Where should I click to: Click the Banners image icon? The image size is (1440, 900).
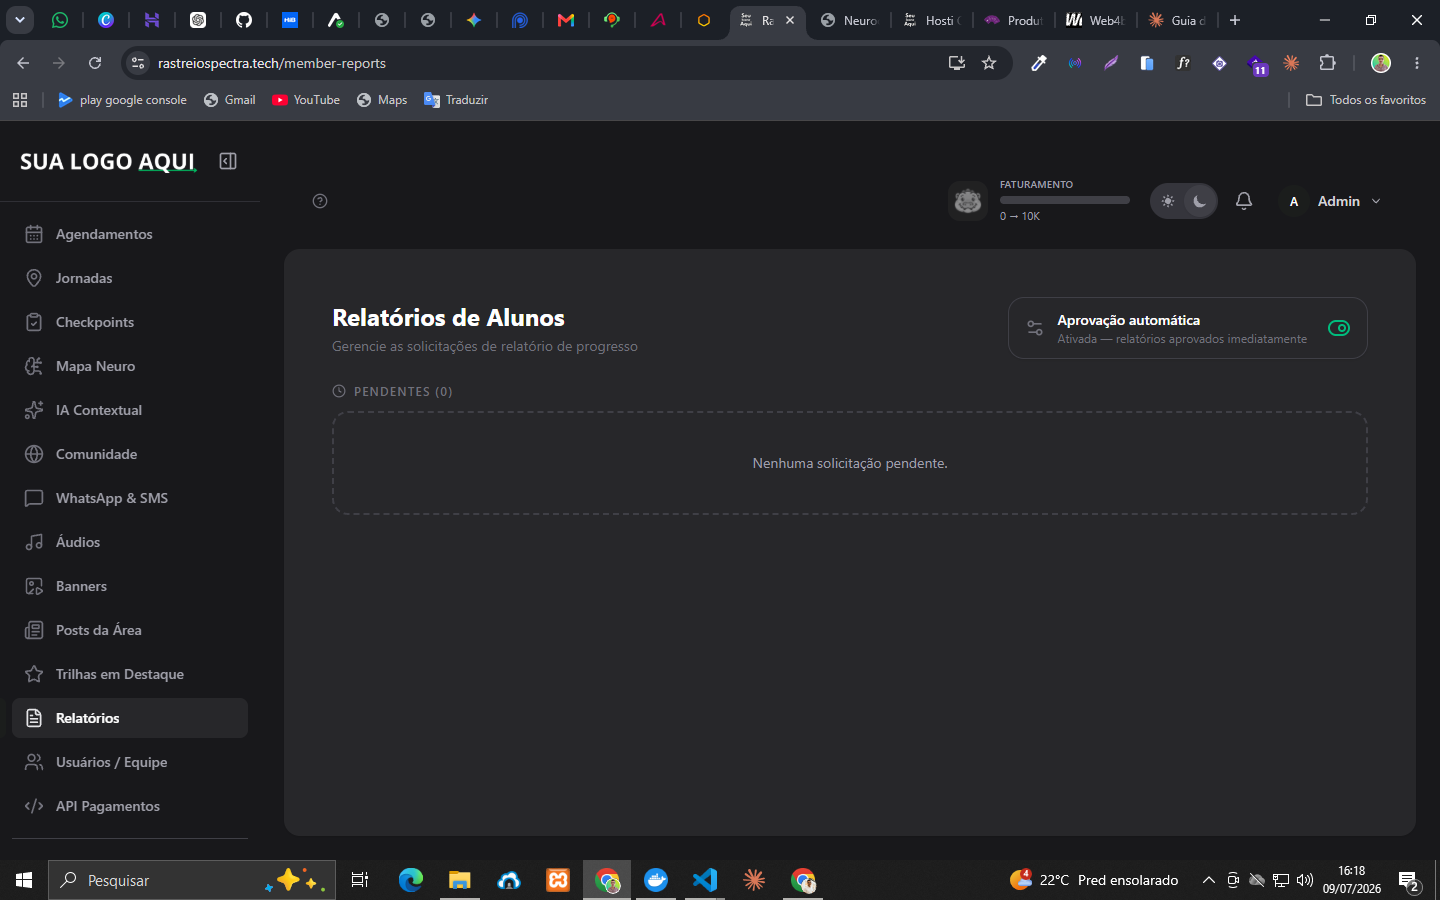[34, 586]
